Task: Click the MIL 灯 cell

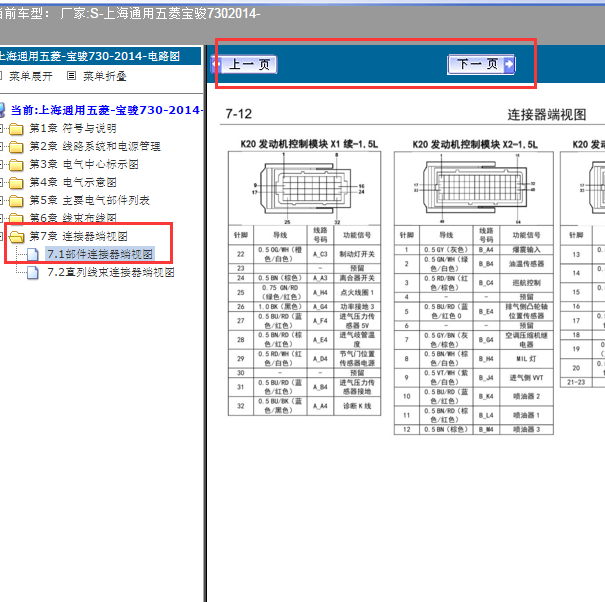Action: point(526,358)
